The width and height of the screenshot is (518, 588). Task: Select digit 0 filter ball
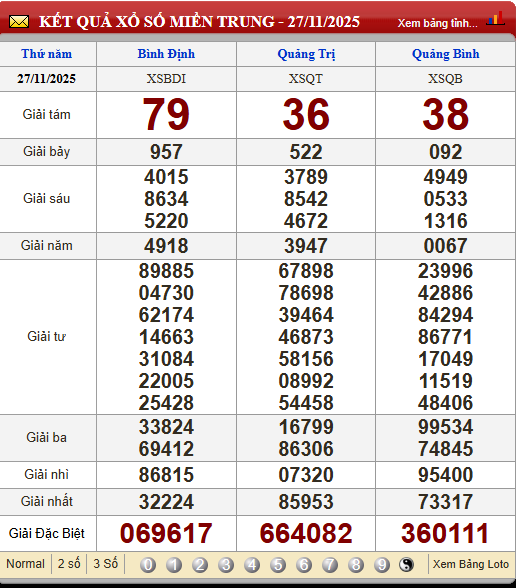pos(148,565)
